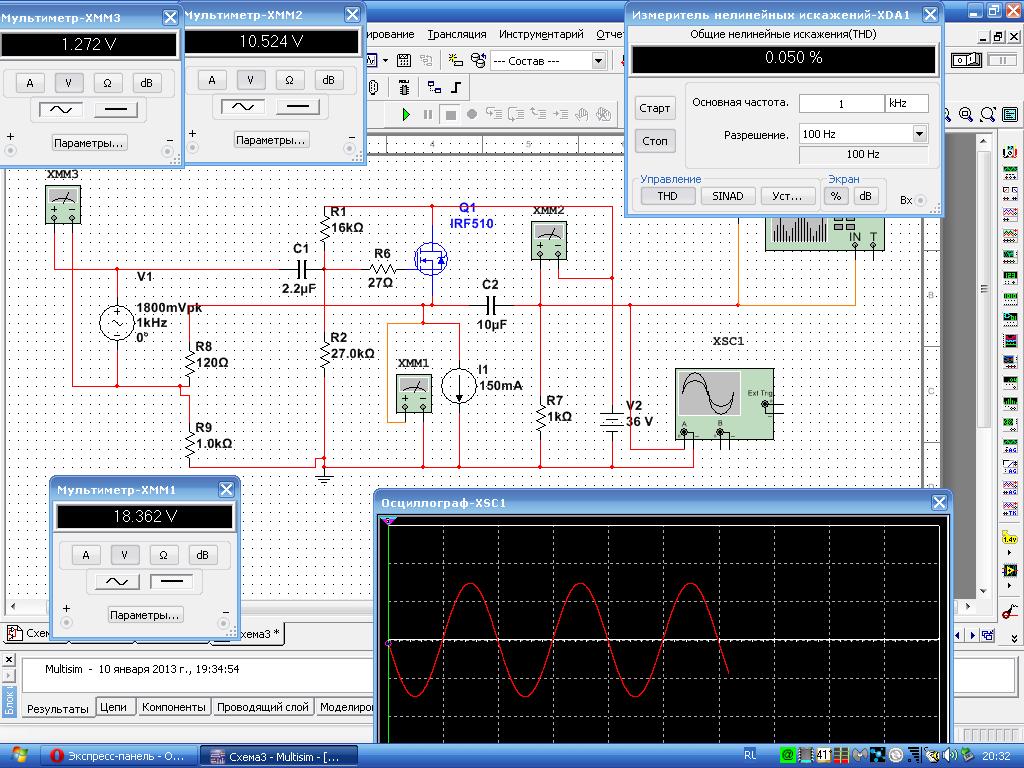Click Параметры button in XMM1 multimeter
Viewport: 1024px width, 768px height.
145,615
